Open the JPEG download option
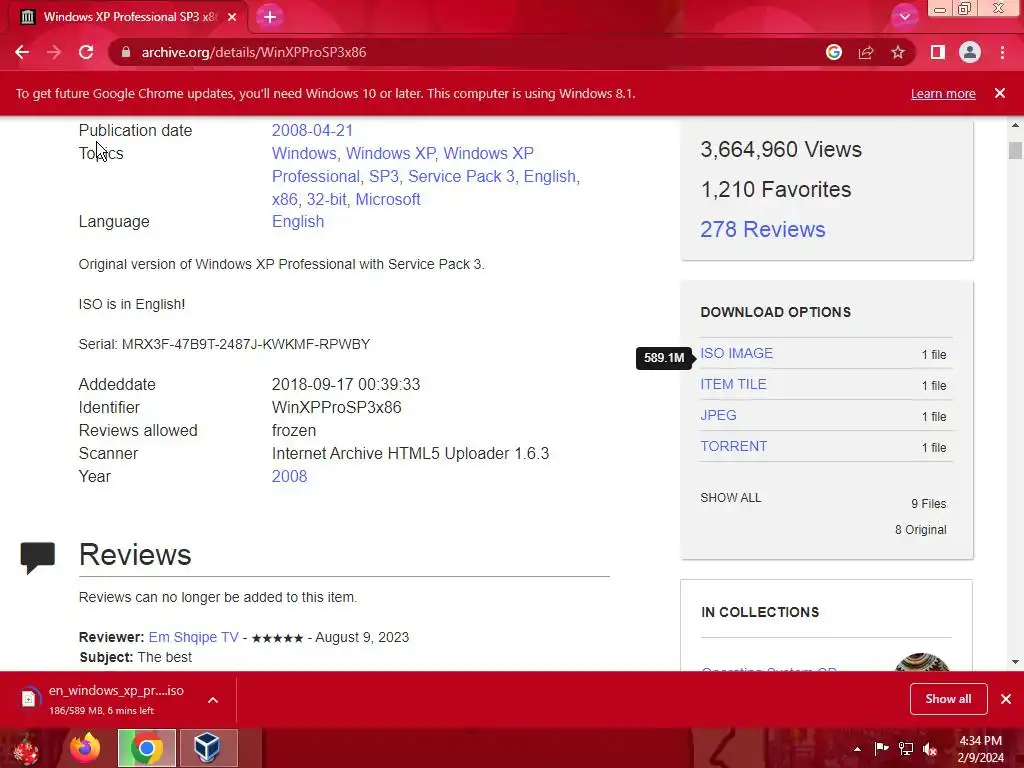Image resolution: width=1024 pixels, height=768 pixels. (x=718, y=415)
